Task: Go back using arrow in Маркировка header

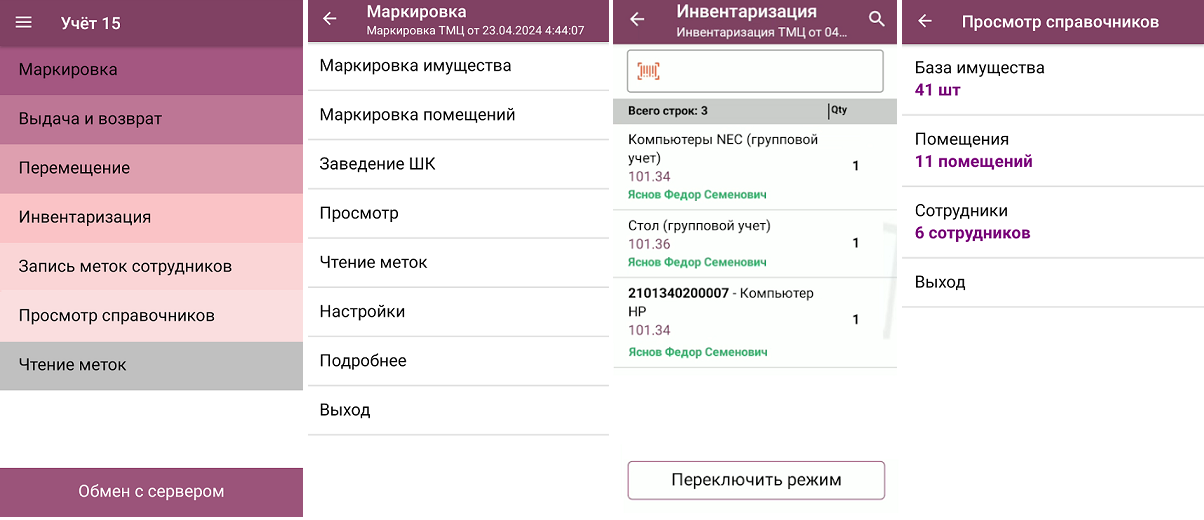Action: pos(329,19)
